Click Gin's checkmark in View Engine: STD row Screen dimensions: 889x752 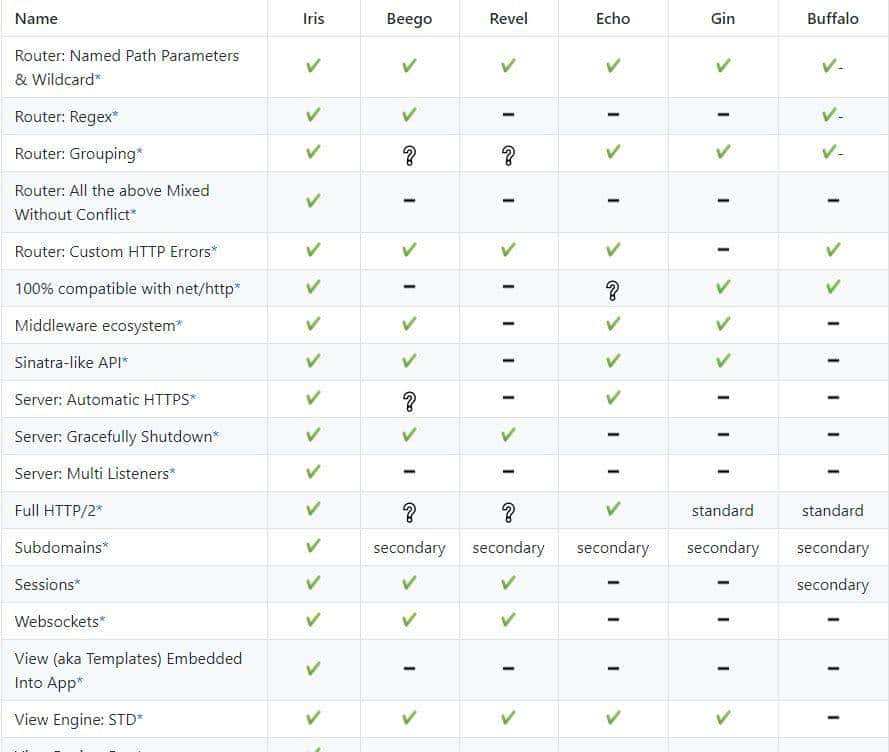pos(723,717)
